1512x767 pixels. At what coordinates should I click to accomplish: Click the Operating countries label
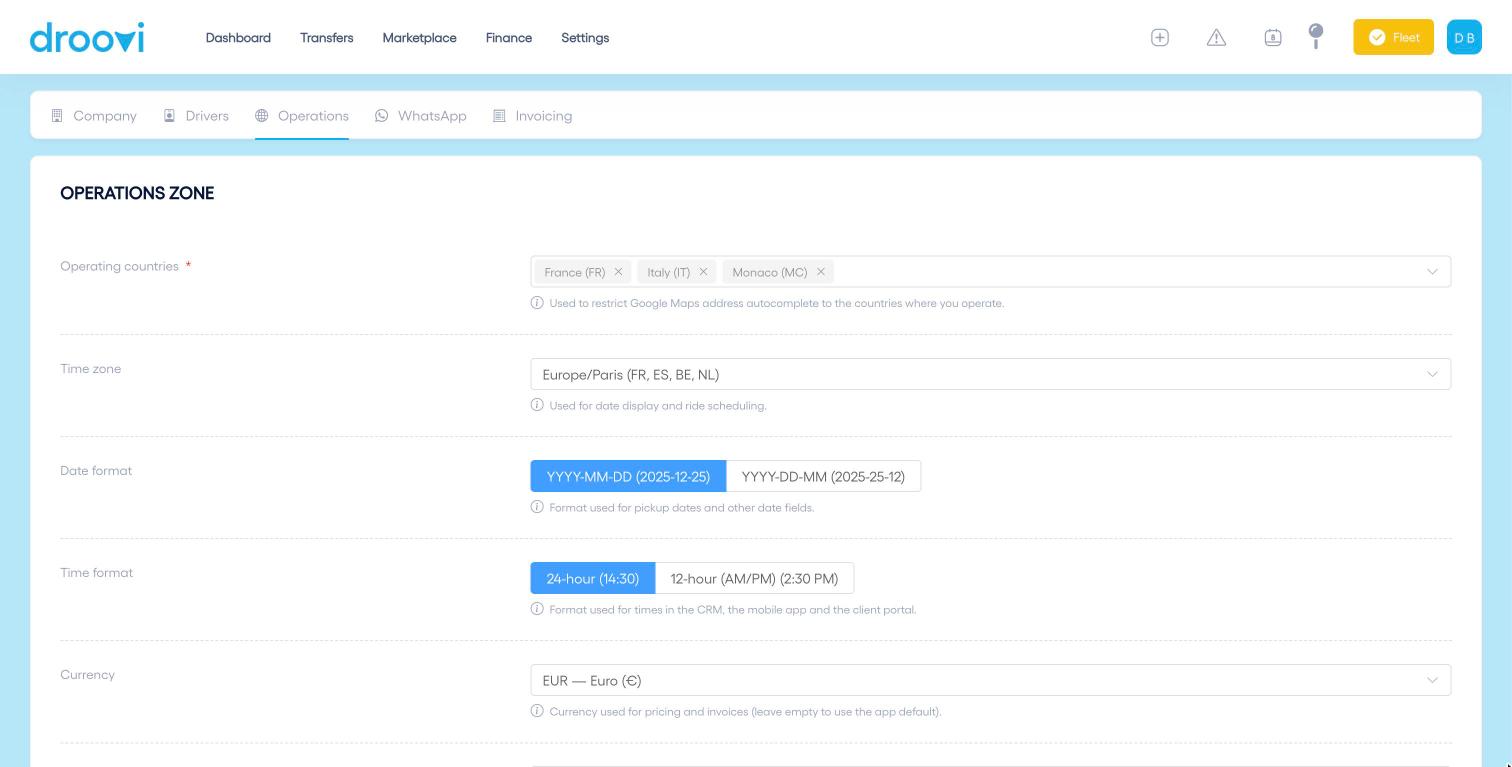[119, 266]
